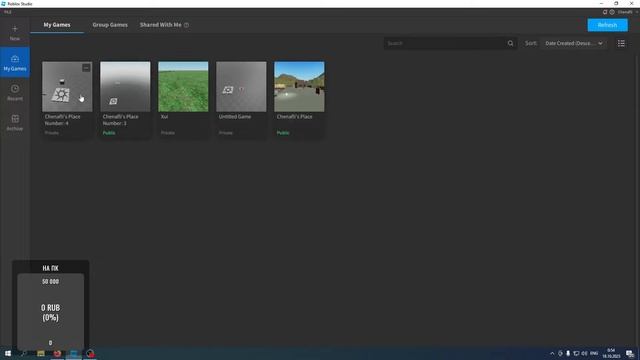Click the search magnifier icon
Screen dimensions: 640x360
click(x=510, y=43)
